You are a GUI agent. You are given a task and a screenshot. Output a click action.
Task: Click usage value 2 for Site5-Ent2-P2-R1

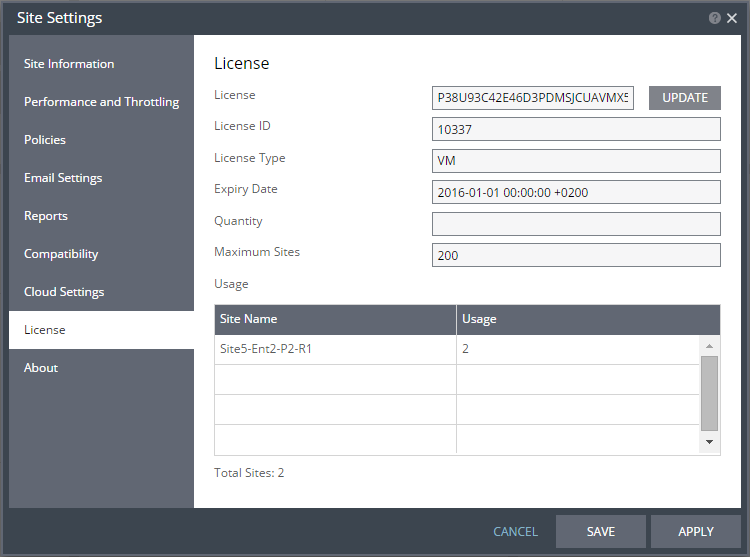465,349
